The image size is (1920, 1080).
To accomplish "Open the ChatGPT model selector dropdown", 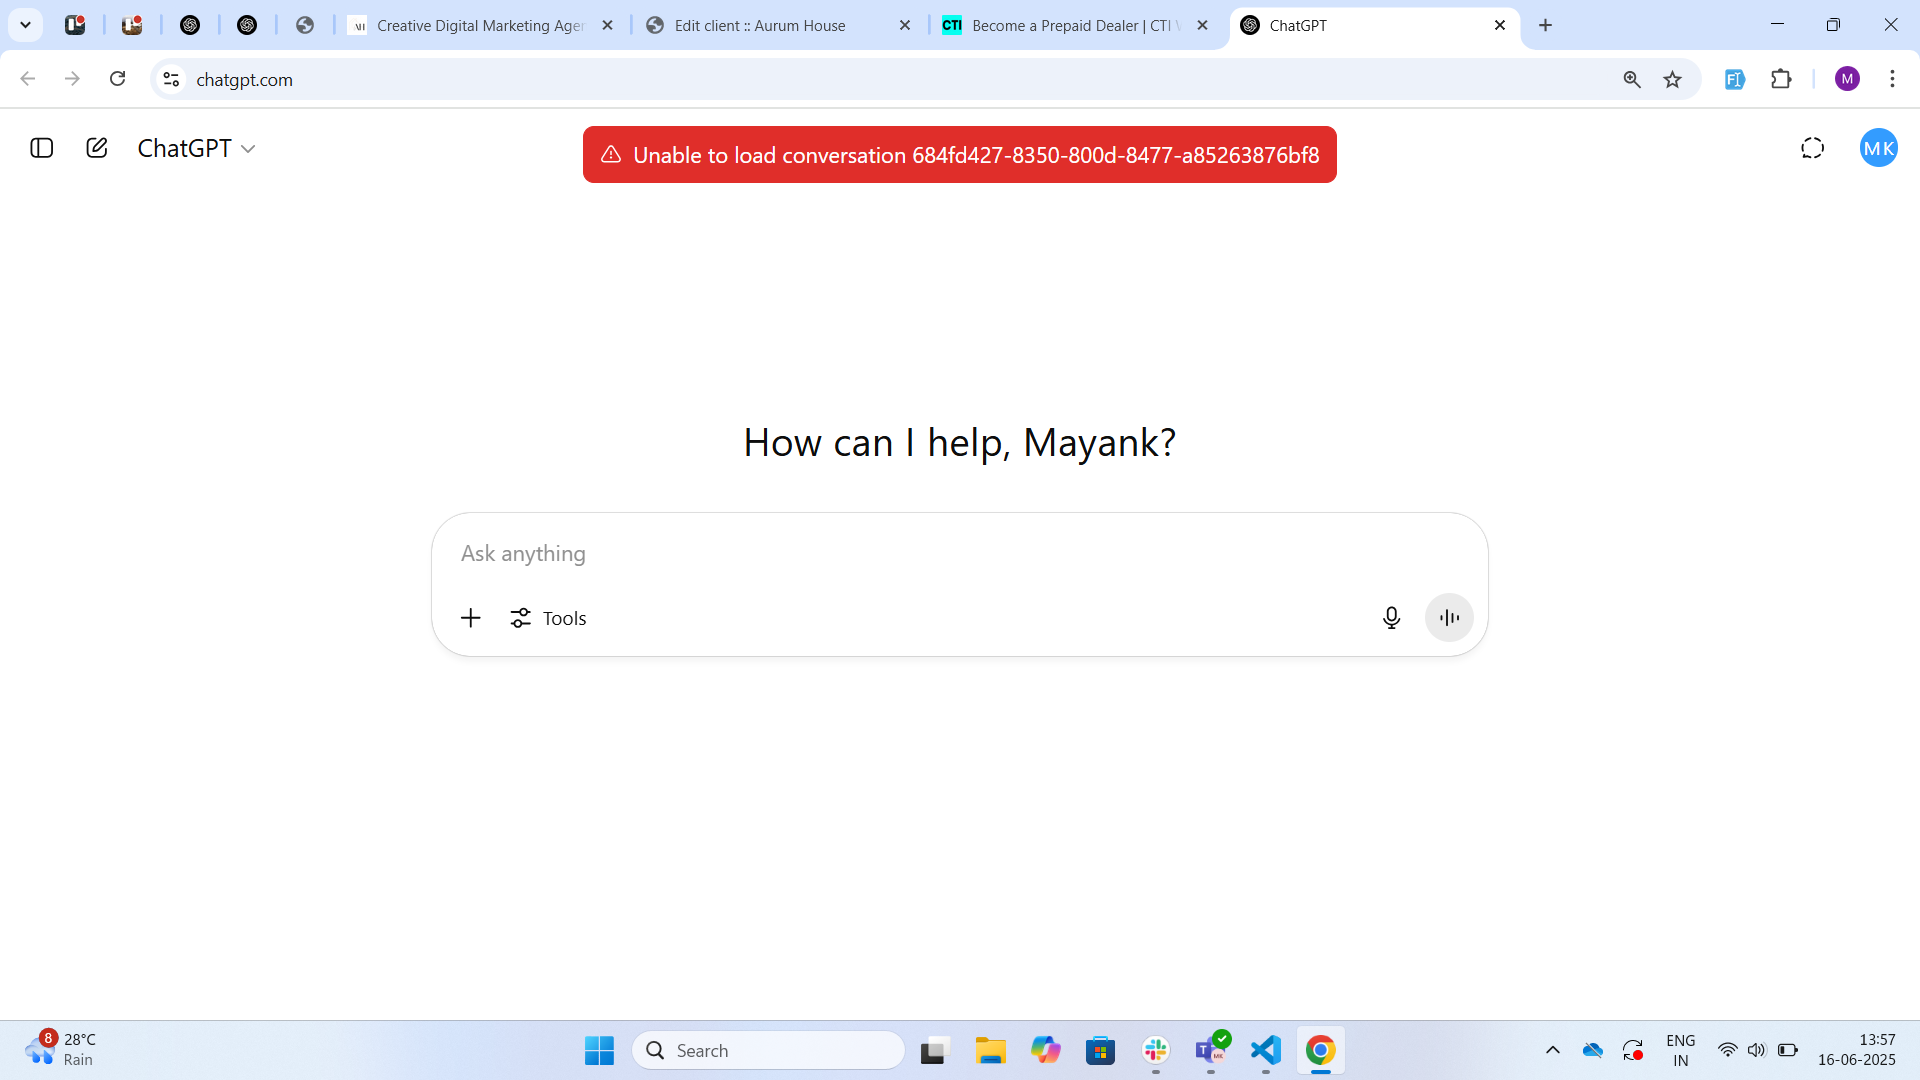I will 196,148.
